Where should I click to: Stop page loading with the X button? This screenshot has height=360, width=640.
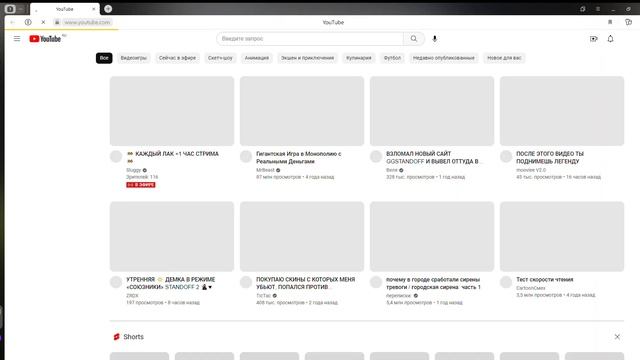pyautogui.click(x=43, y=22)
